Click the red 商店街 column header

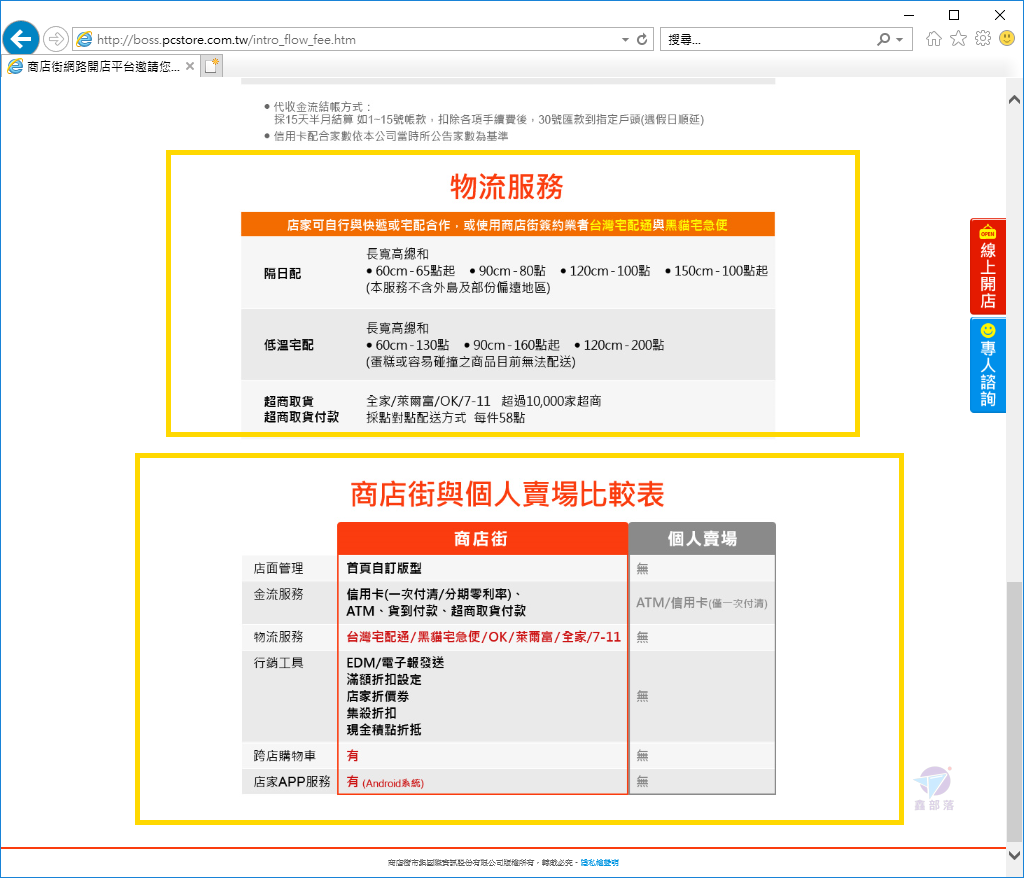point(482,539)
